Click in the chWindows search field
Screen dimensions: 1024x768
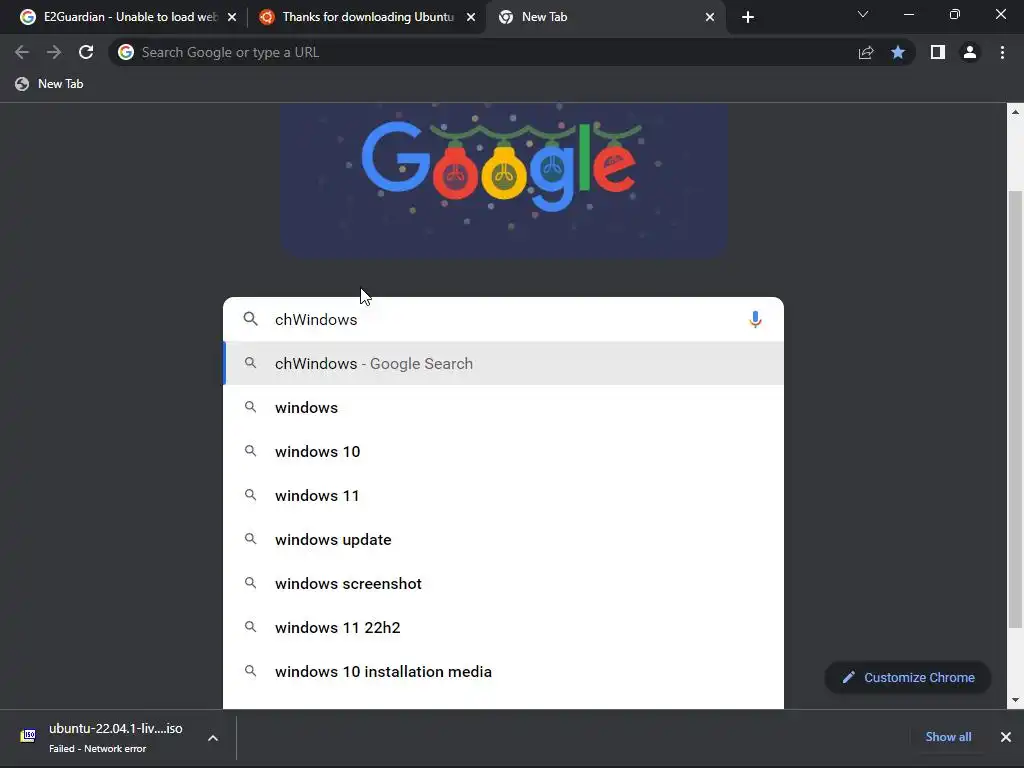tap(503, 319)
